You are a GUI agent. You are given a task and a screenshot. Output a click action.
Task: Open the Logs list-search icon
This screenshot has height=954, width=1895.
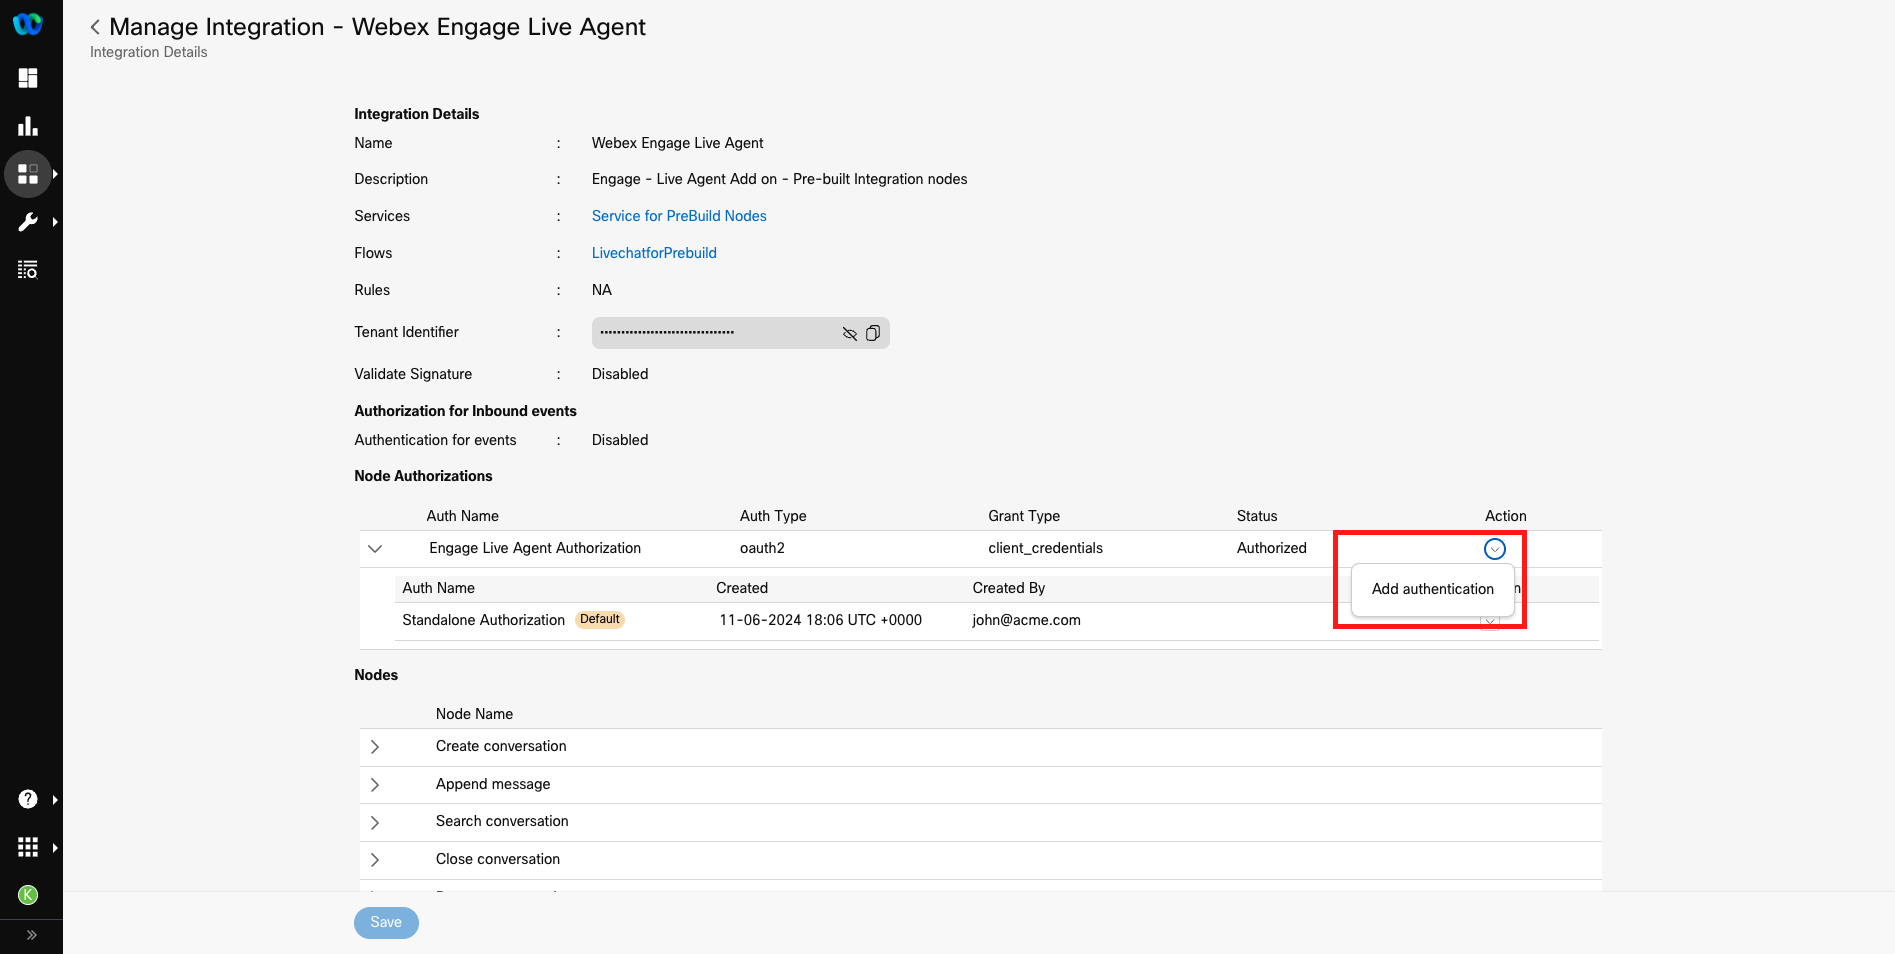click(x=28, y=270)
